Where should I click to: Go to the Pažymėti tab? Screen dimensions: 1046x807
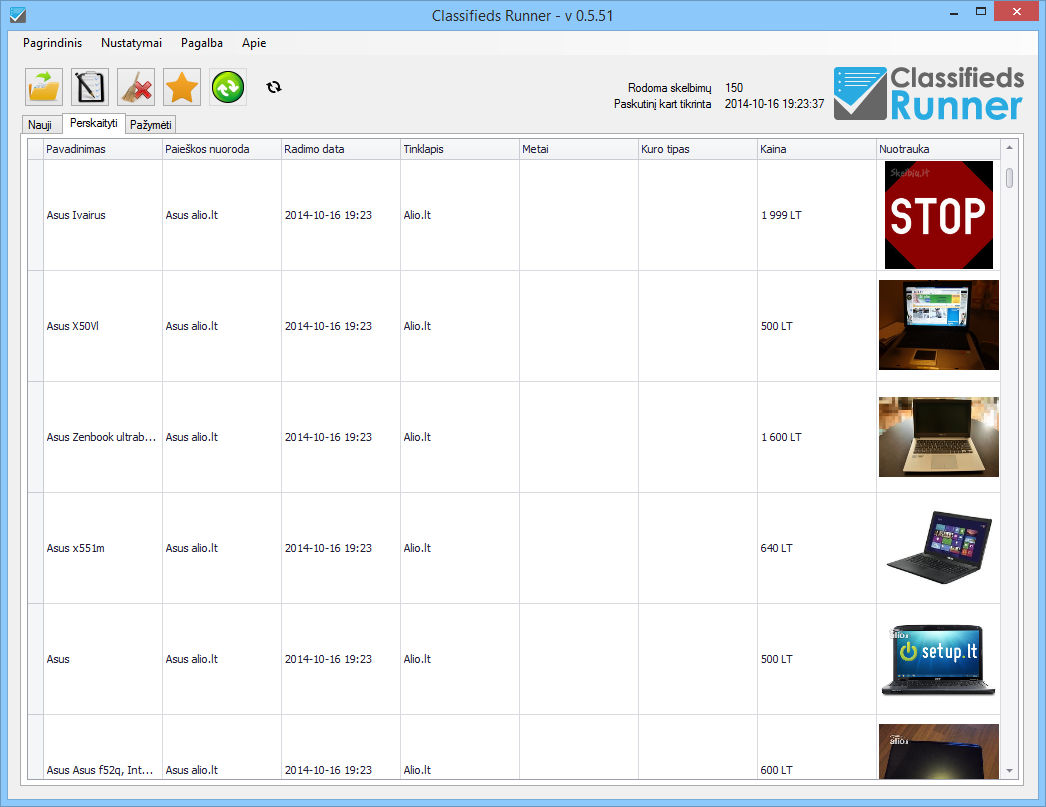click(x=151, y=125)
